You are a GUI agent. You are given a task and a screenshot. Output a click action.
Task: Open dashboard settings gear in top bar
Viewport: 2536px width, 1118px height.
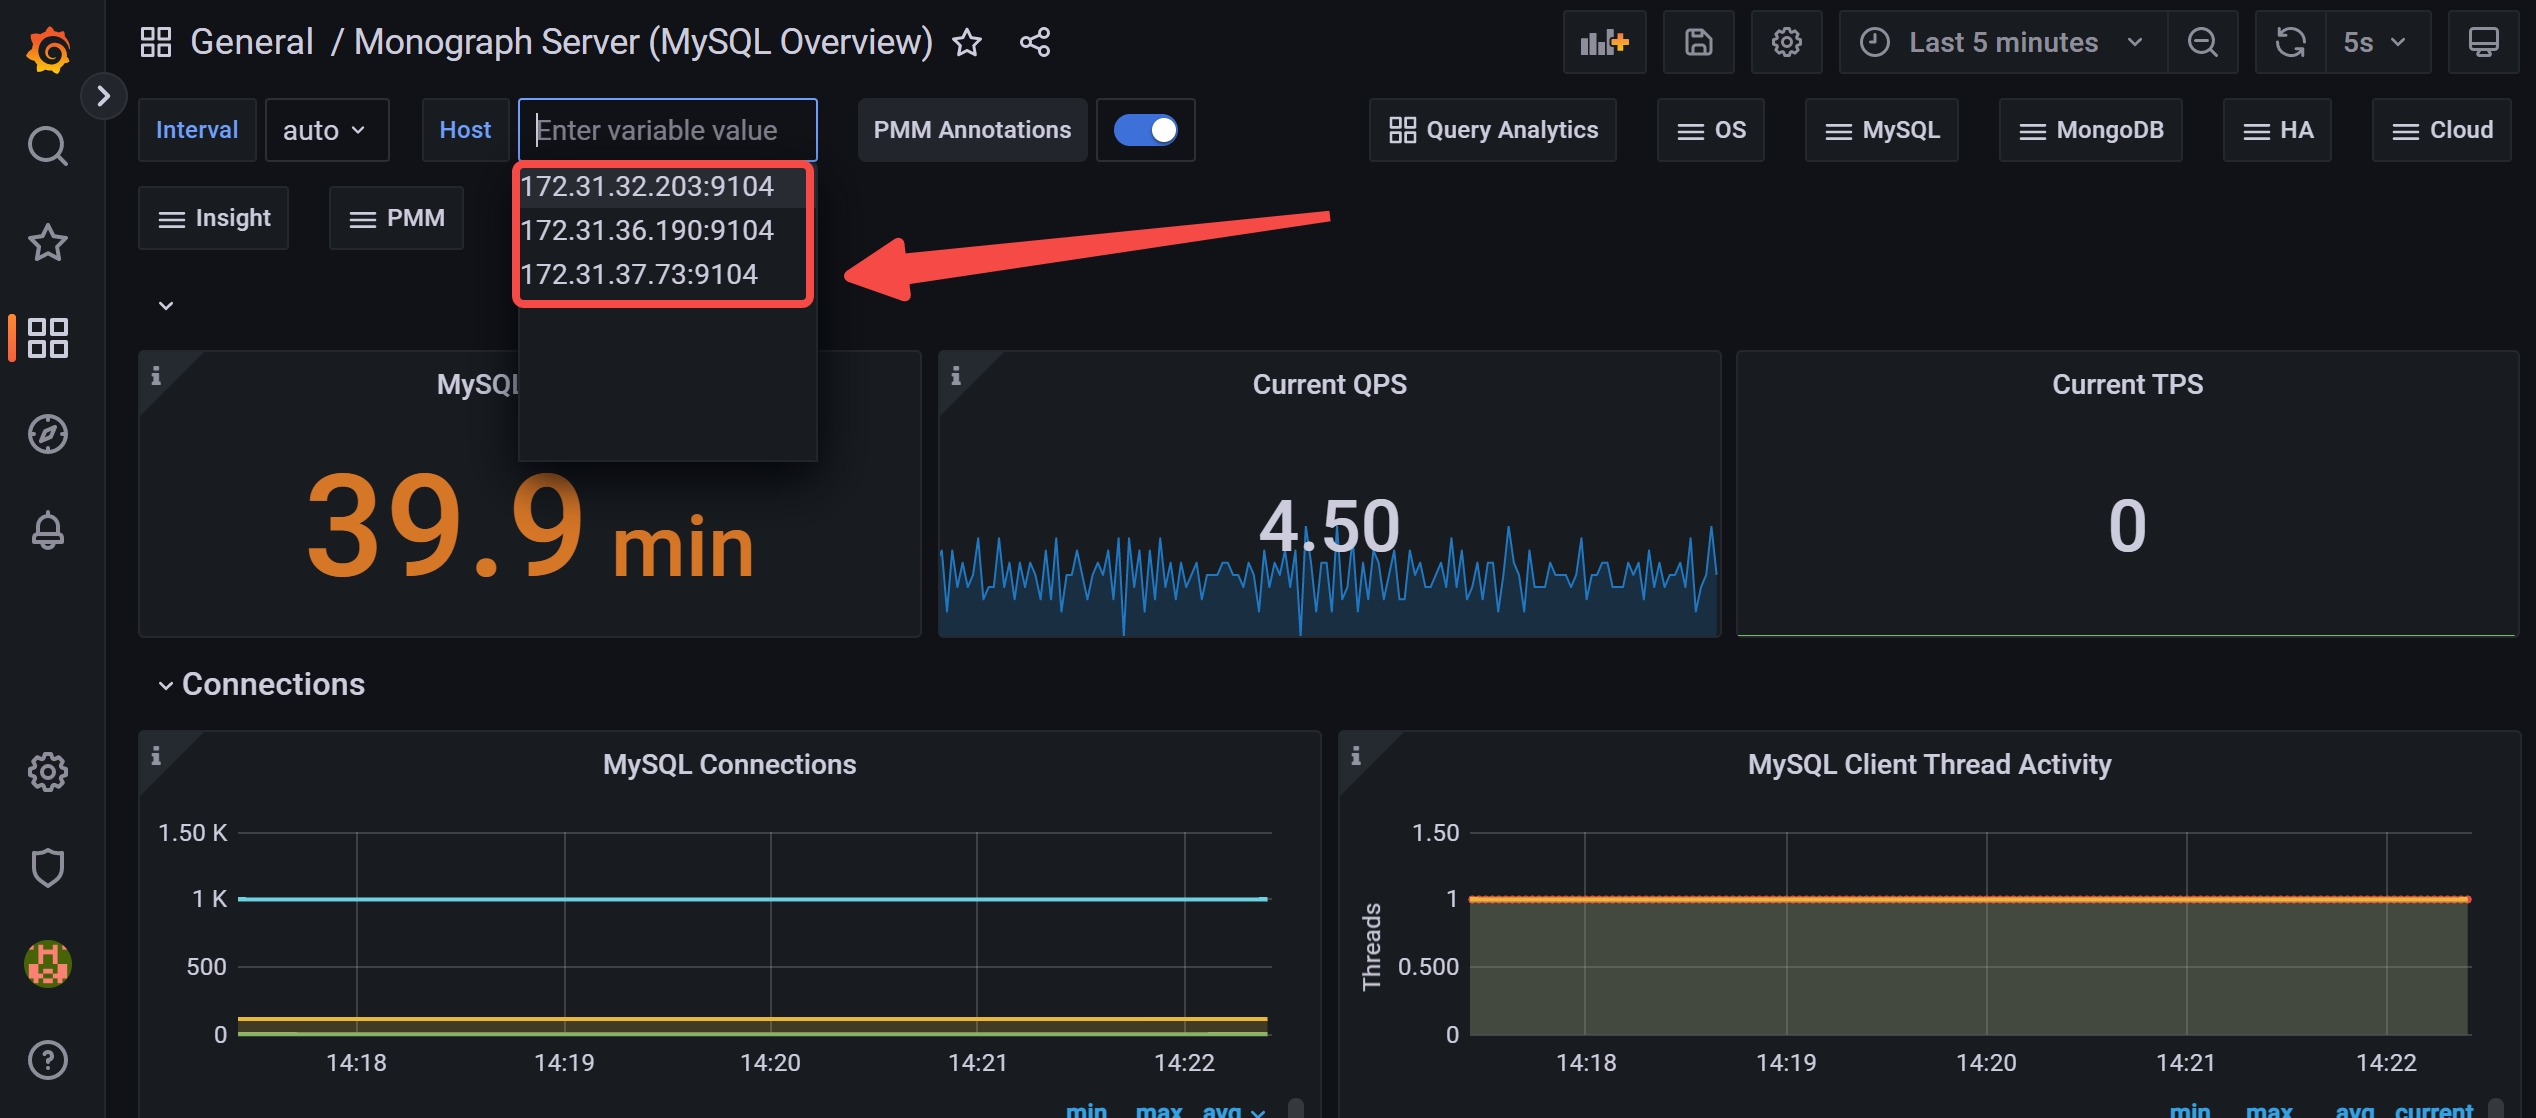pos(1786,42)
